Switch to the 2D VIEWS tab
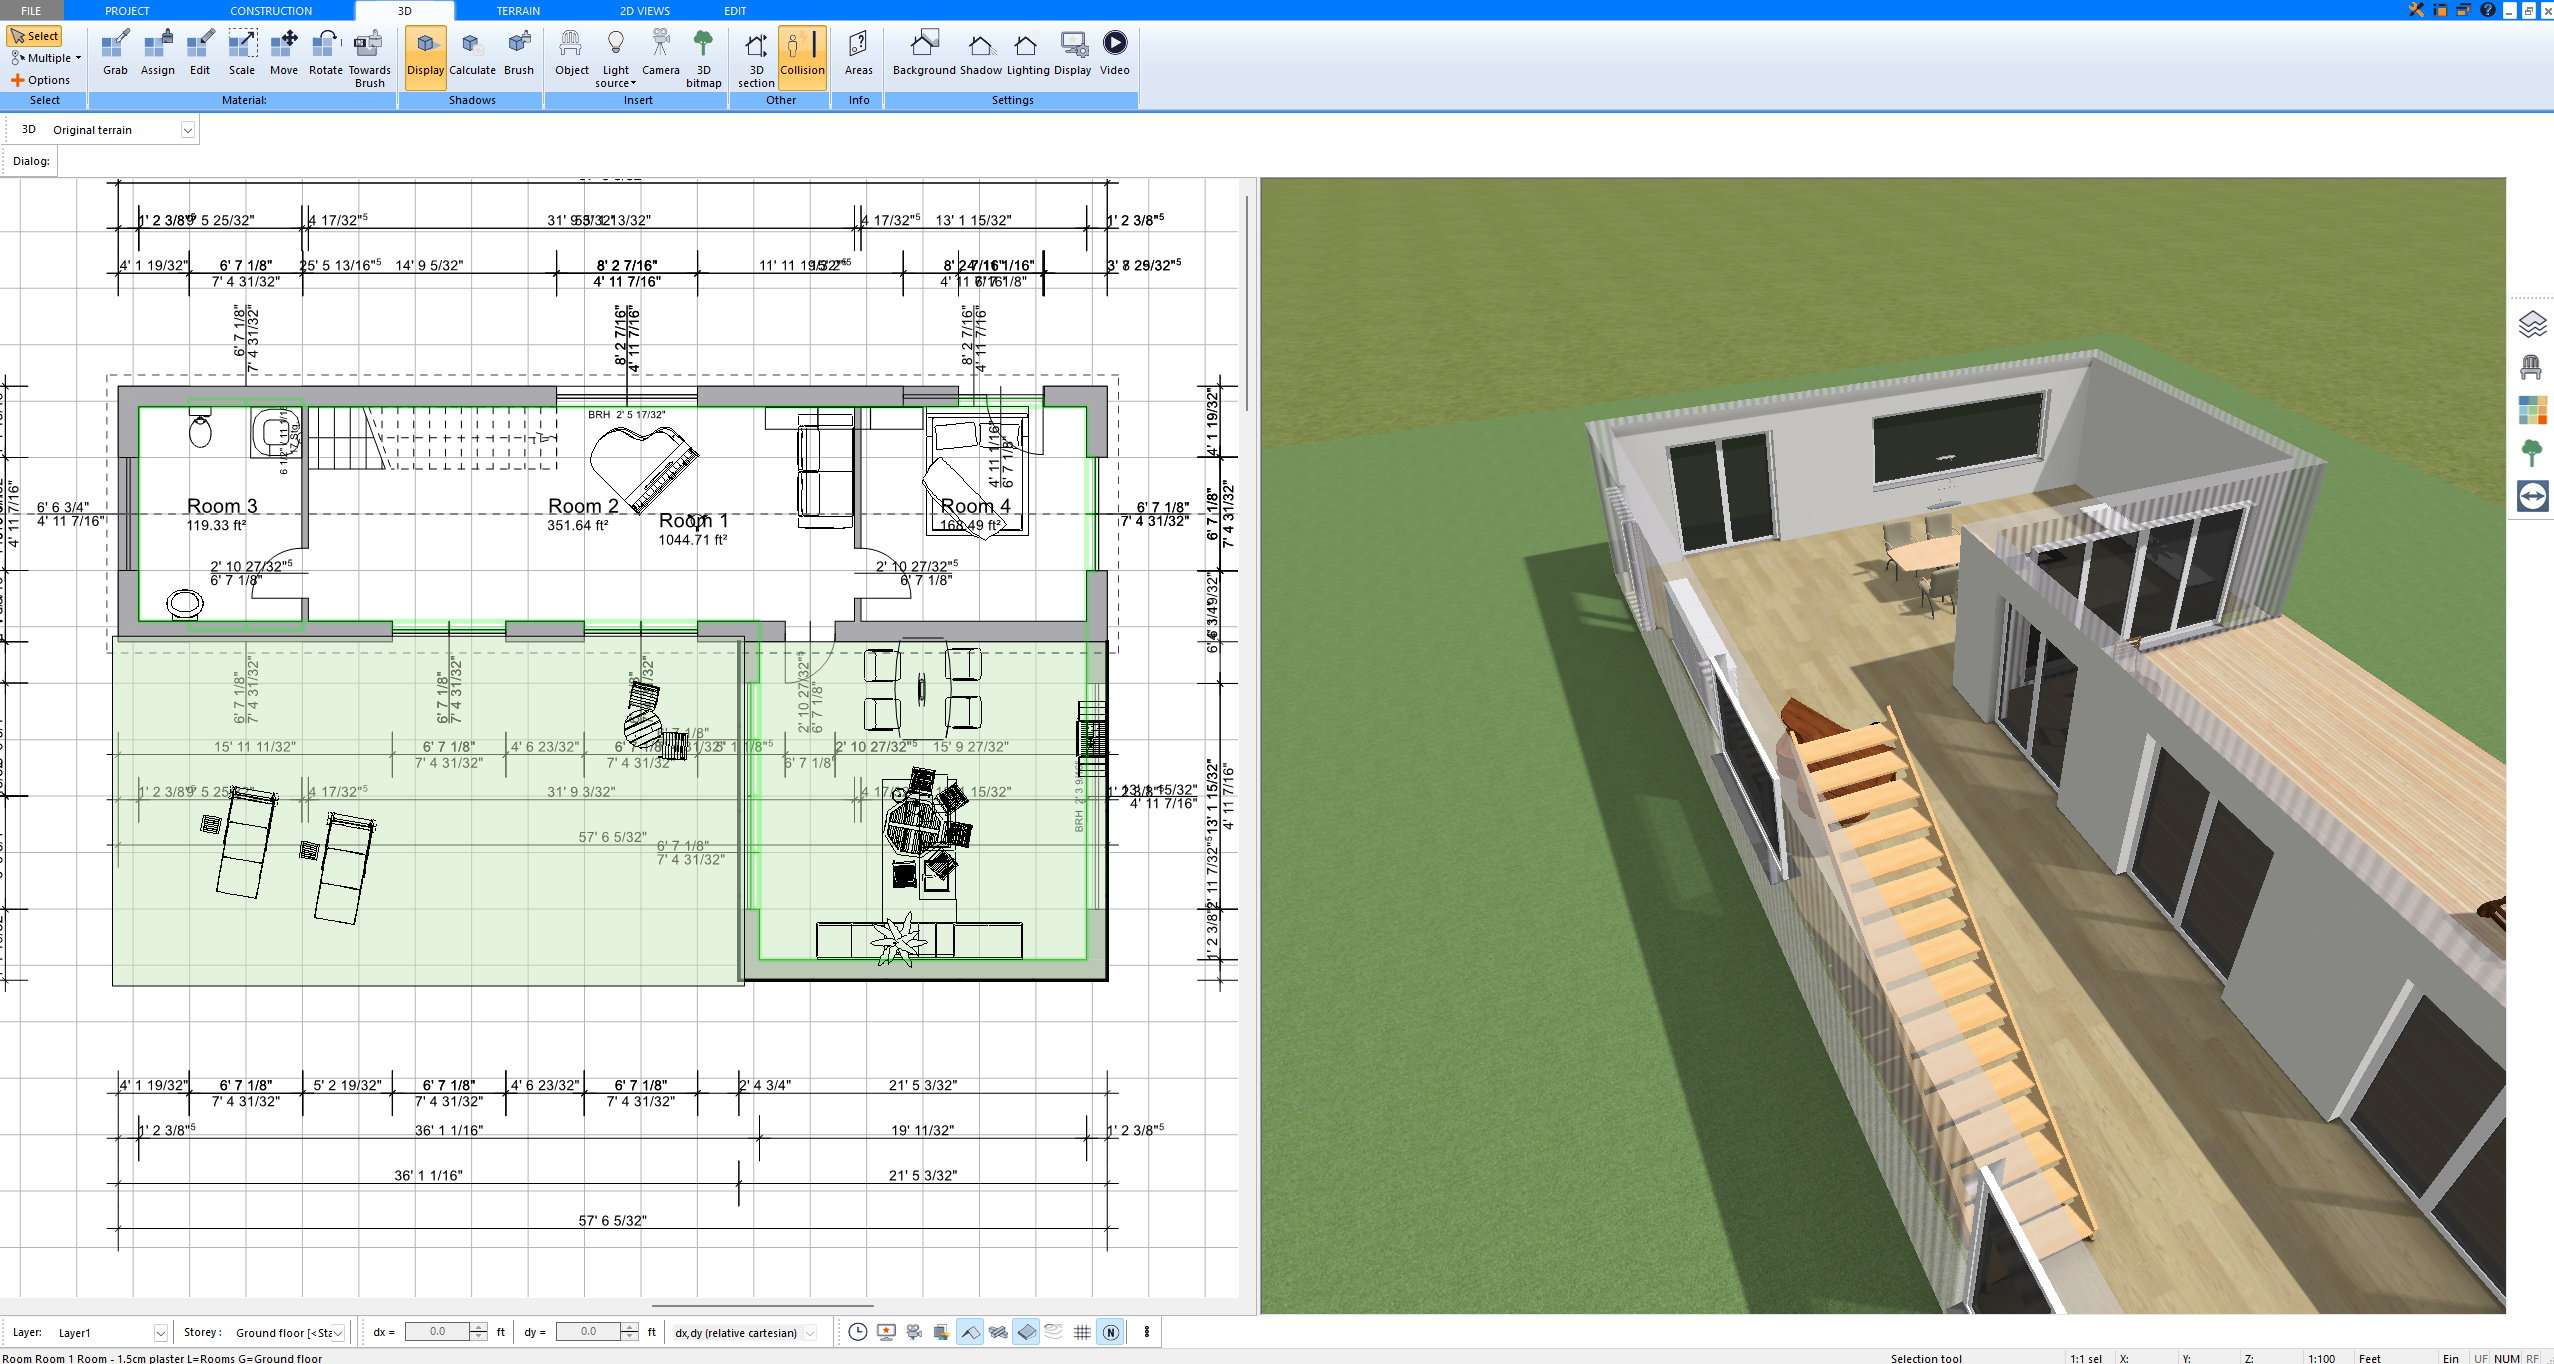The image size is (2554, 1364). point(645,10)
